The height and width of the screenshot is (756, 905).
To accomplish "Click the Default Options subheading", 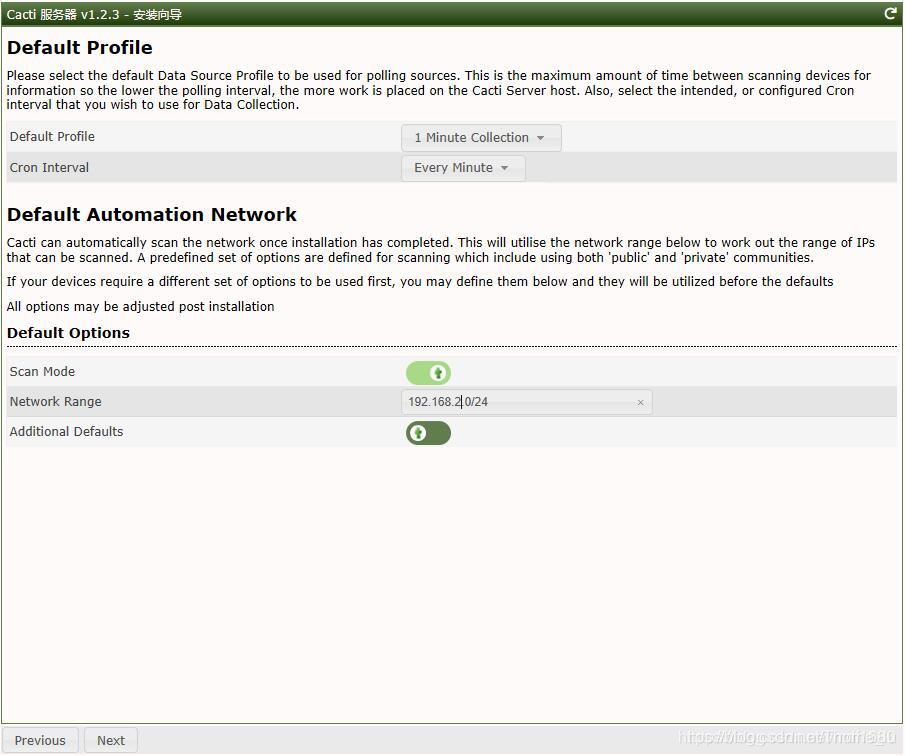I will point(69,333).
